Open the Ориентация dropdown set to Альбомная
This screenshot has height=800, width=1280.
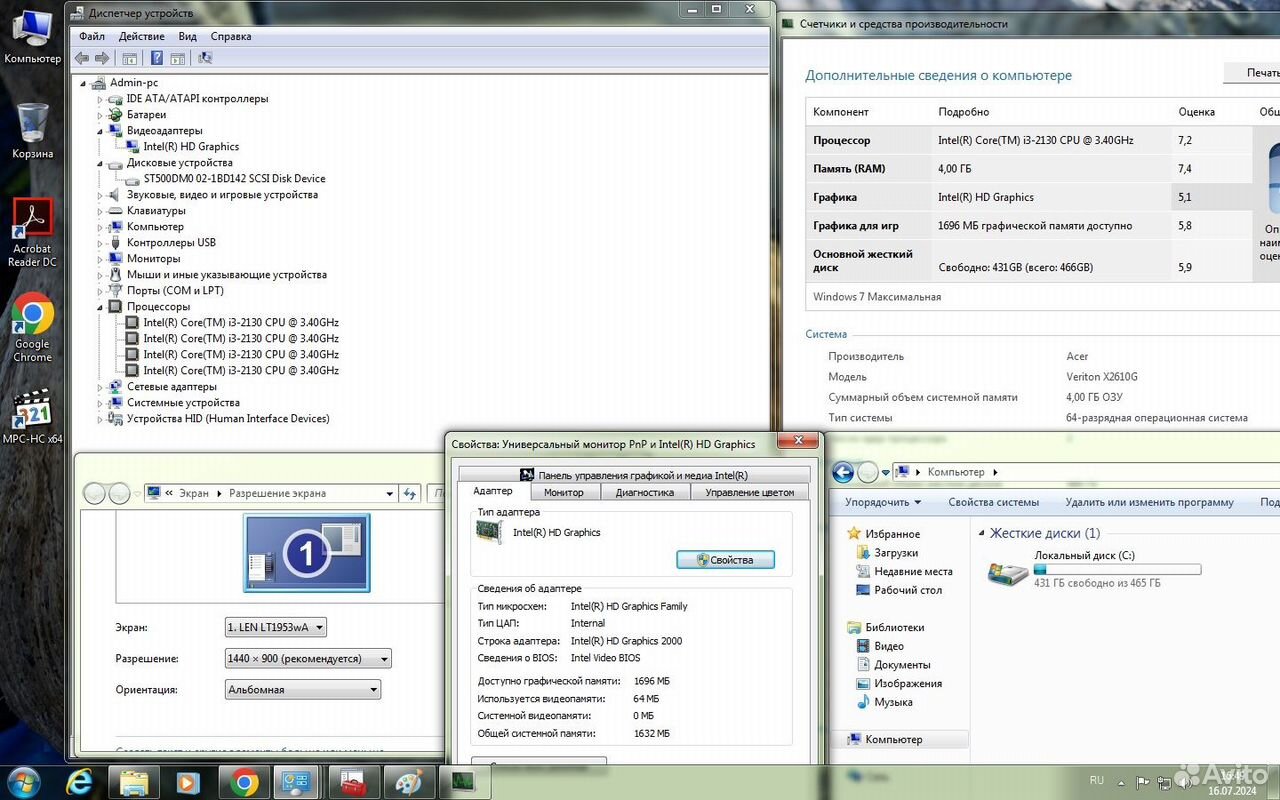[x=303, y=690]
